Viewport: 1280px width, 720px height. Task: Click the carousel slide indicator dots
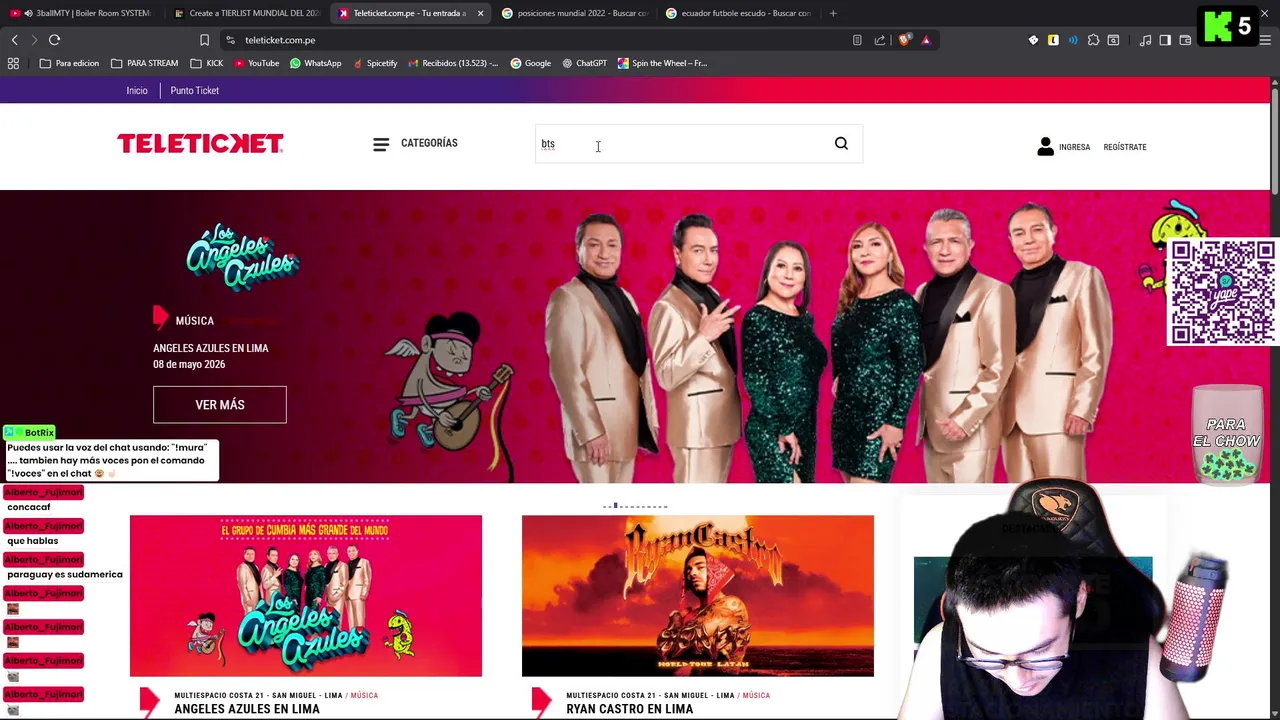[x=635, y=506]
